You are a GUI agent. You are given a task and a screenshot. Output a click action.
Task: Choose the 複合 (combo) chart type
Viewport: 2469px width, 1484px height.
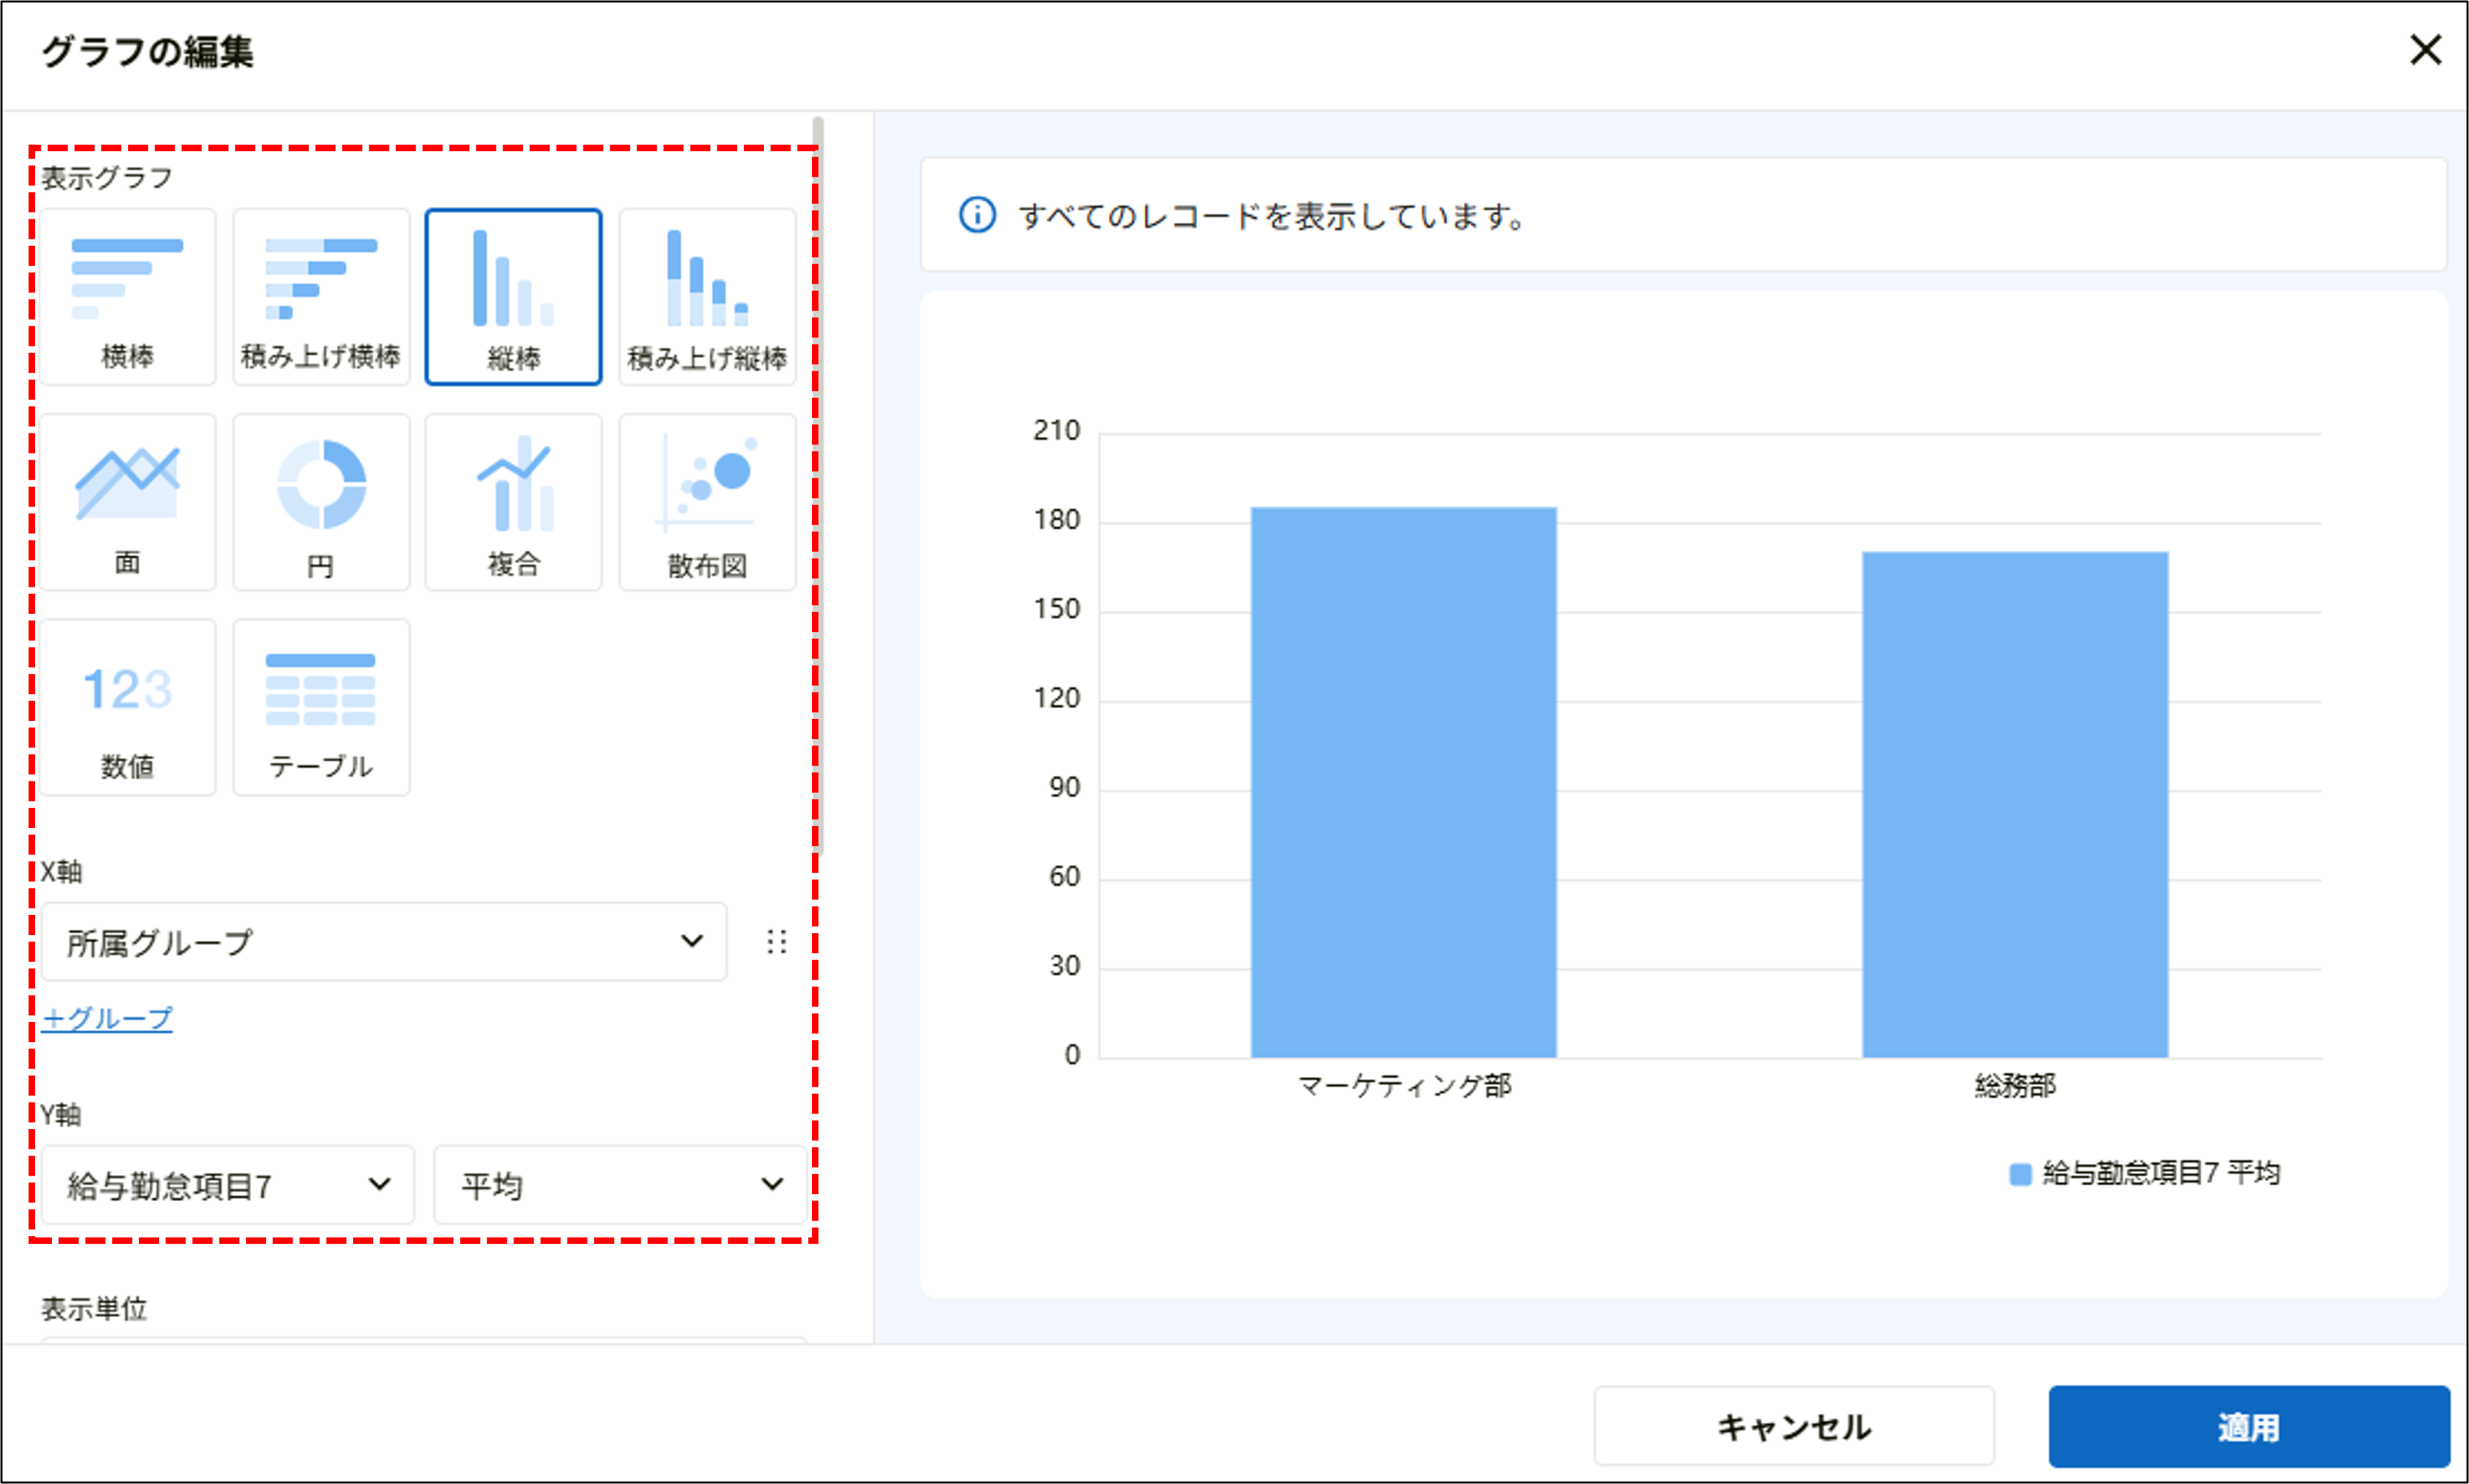(x=513, y=500)
